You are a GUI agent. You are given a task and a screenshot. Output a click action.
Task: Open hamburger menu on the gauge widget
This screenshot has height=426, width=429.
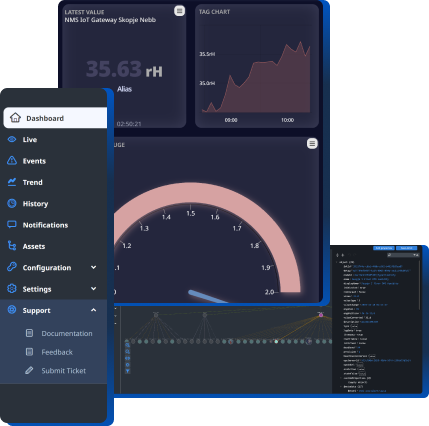pyautogui.click(x=312, y=144)
